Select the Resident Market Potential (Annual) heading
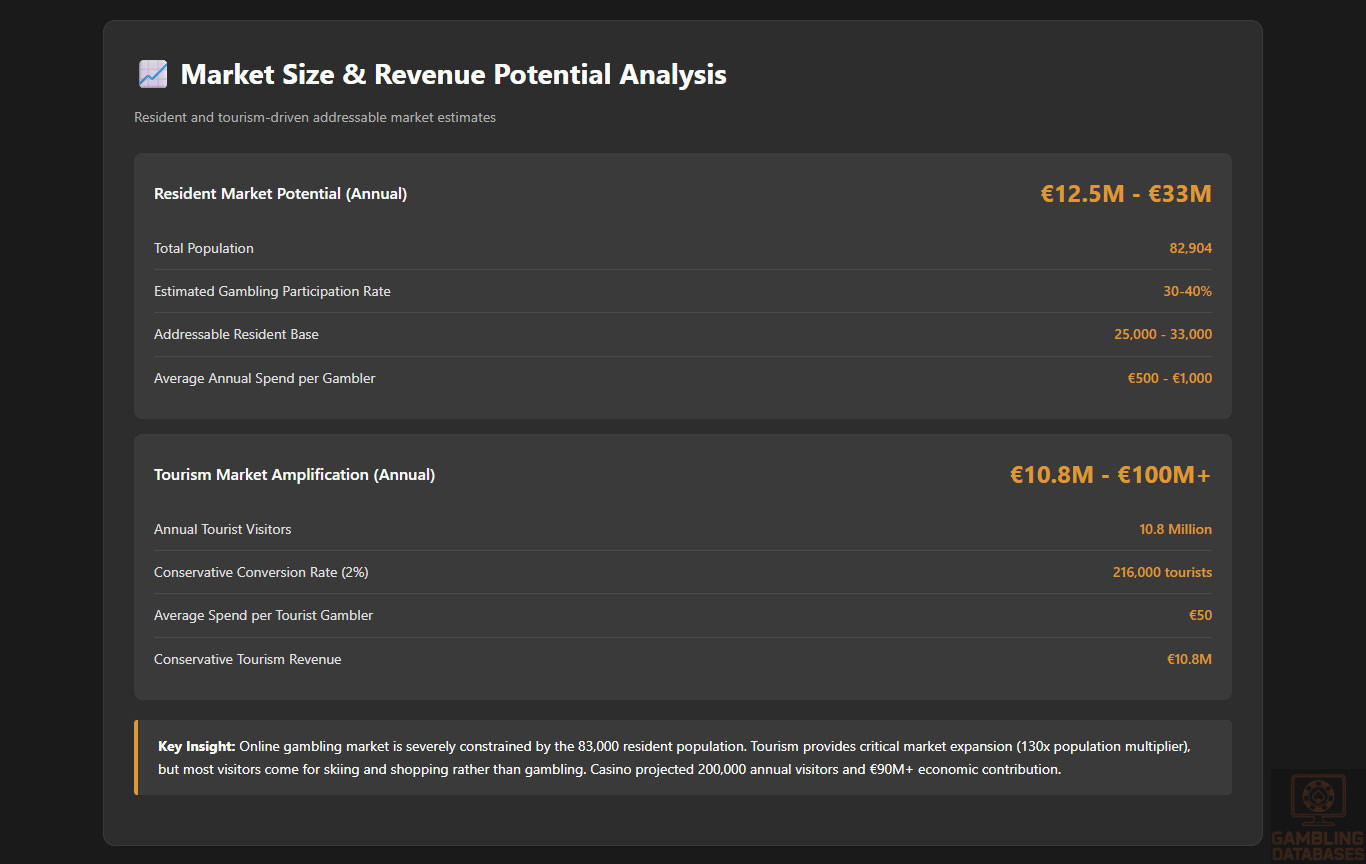This screenshot has height=864, width=1366. pos(280,194)
